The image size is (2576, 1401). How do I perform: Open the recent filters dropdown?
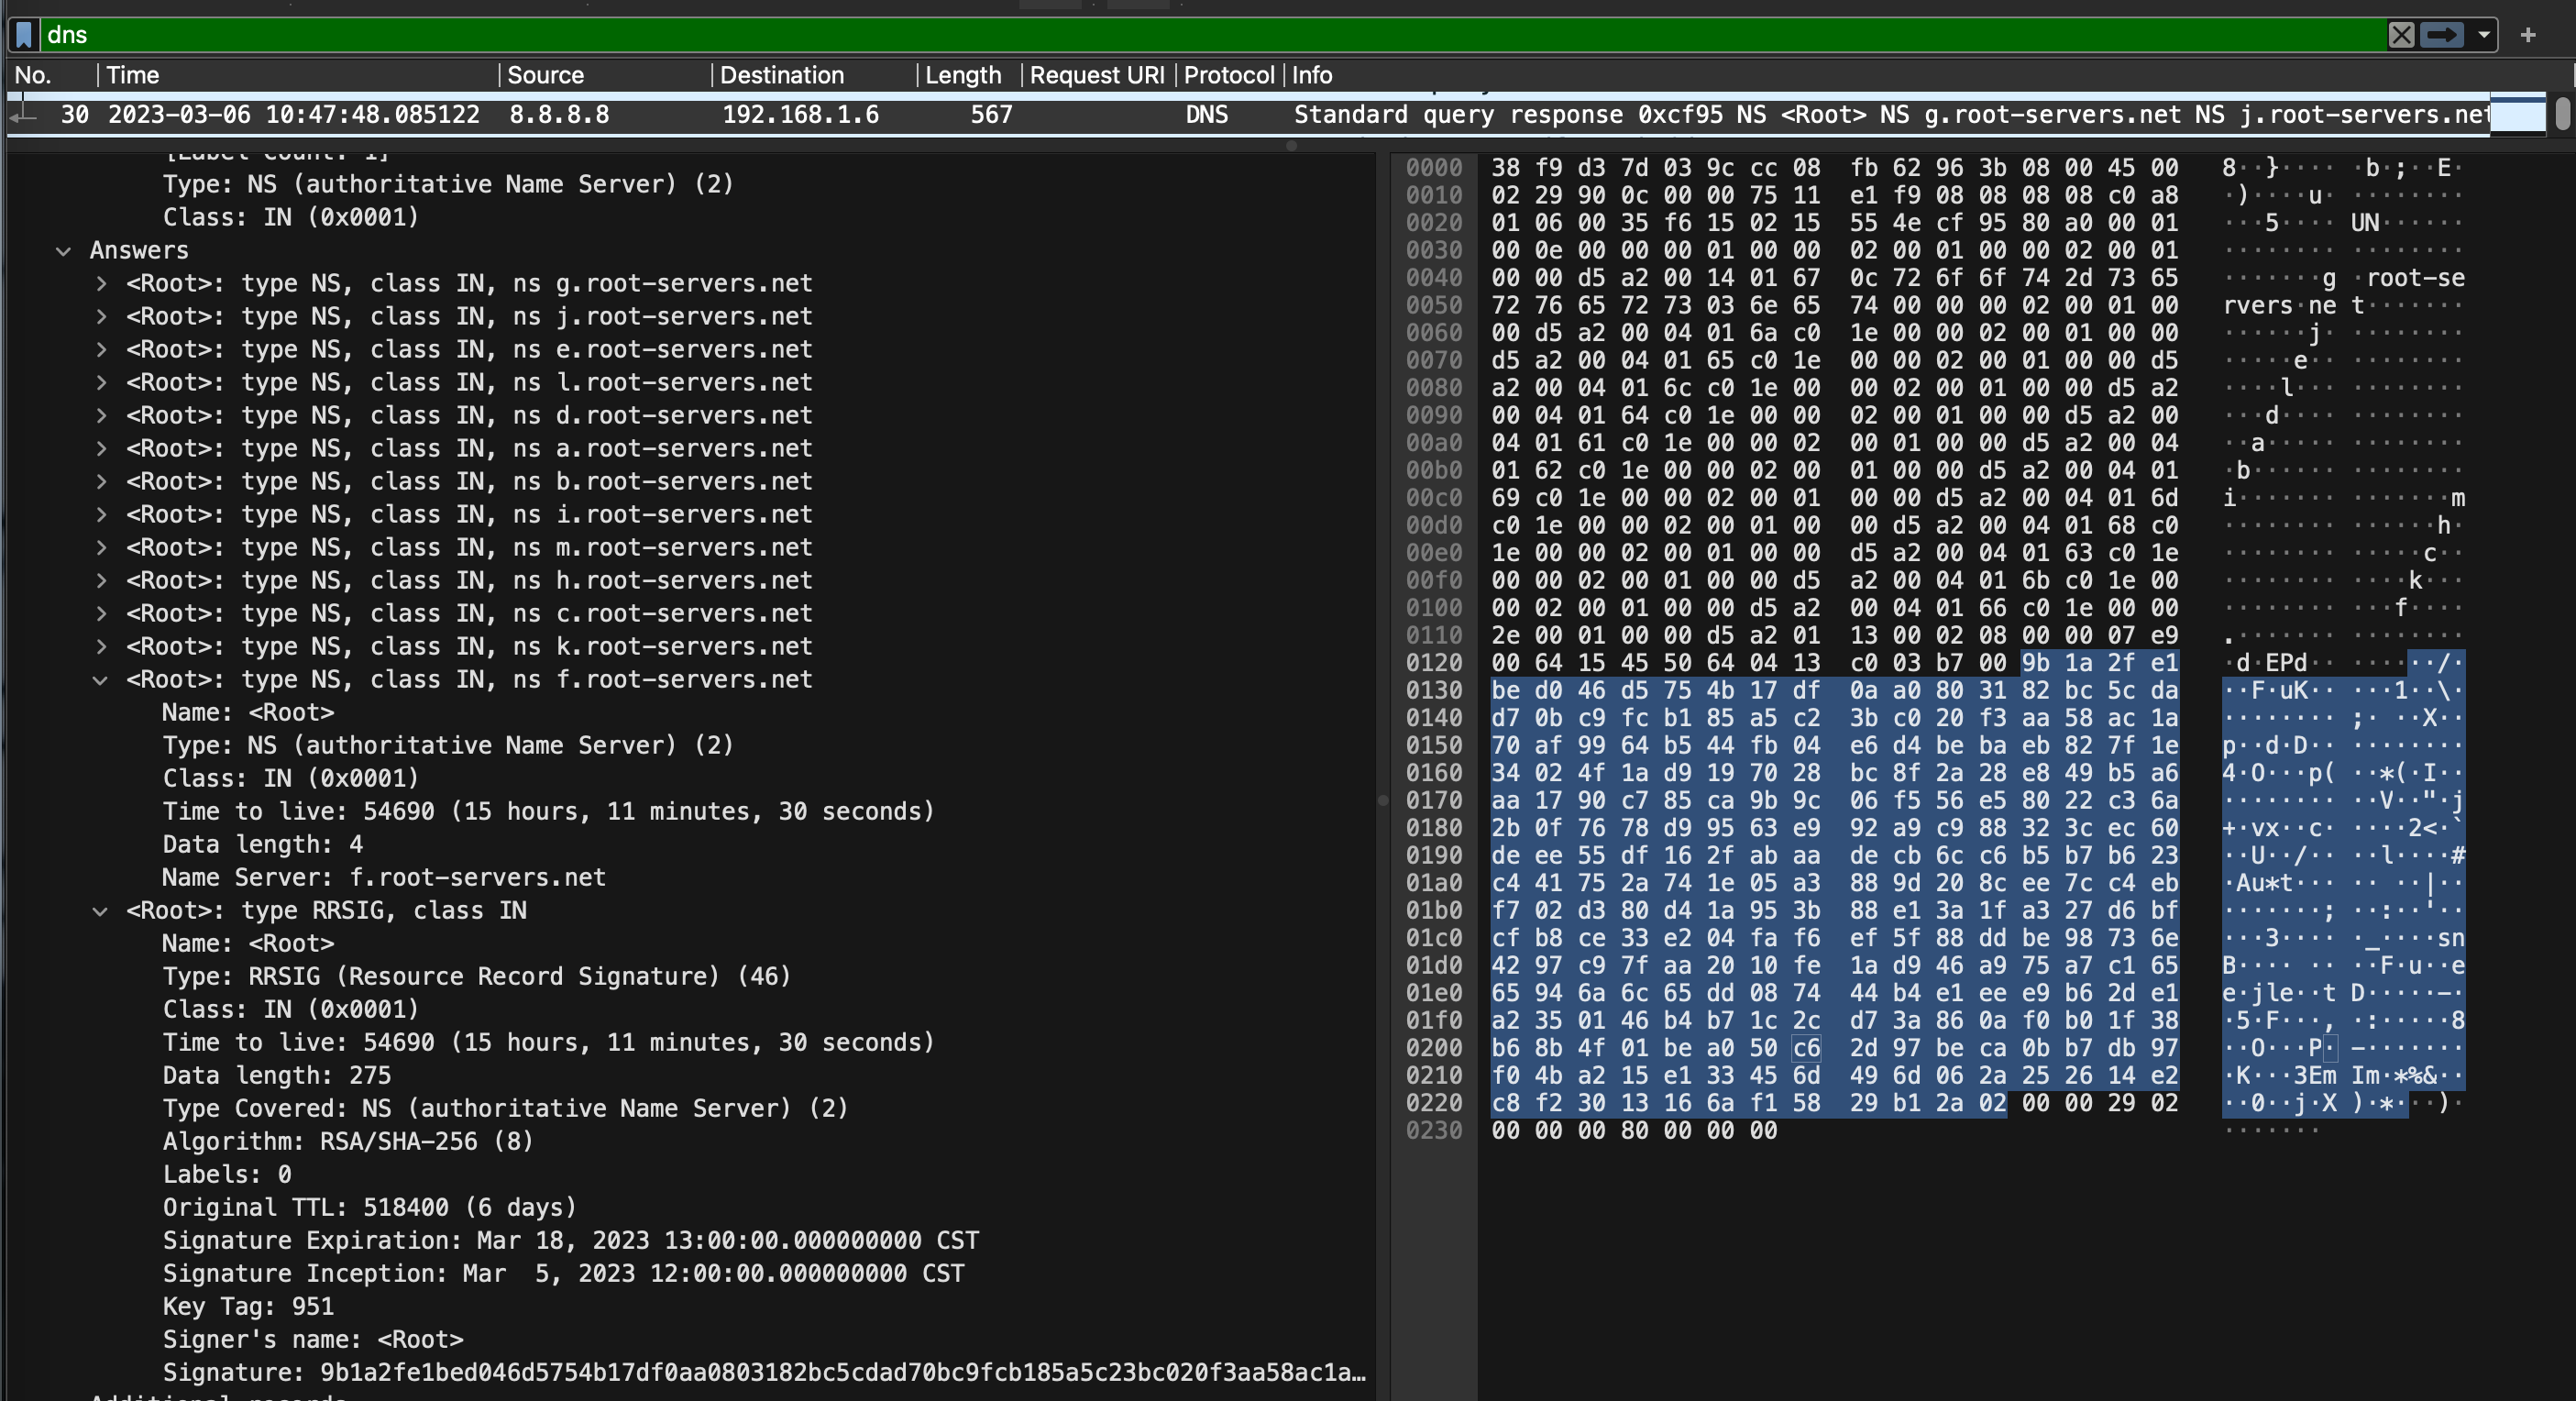click(x=2483, y=35)
